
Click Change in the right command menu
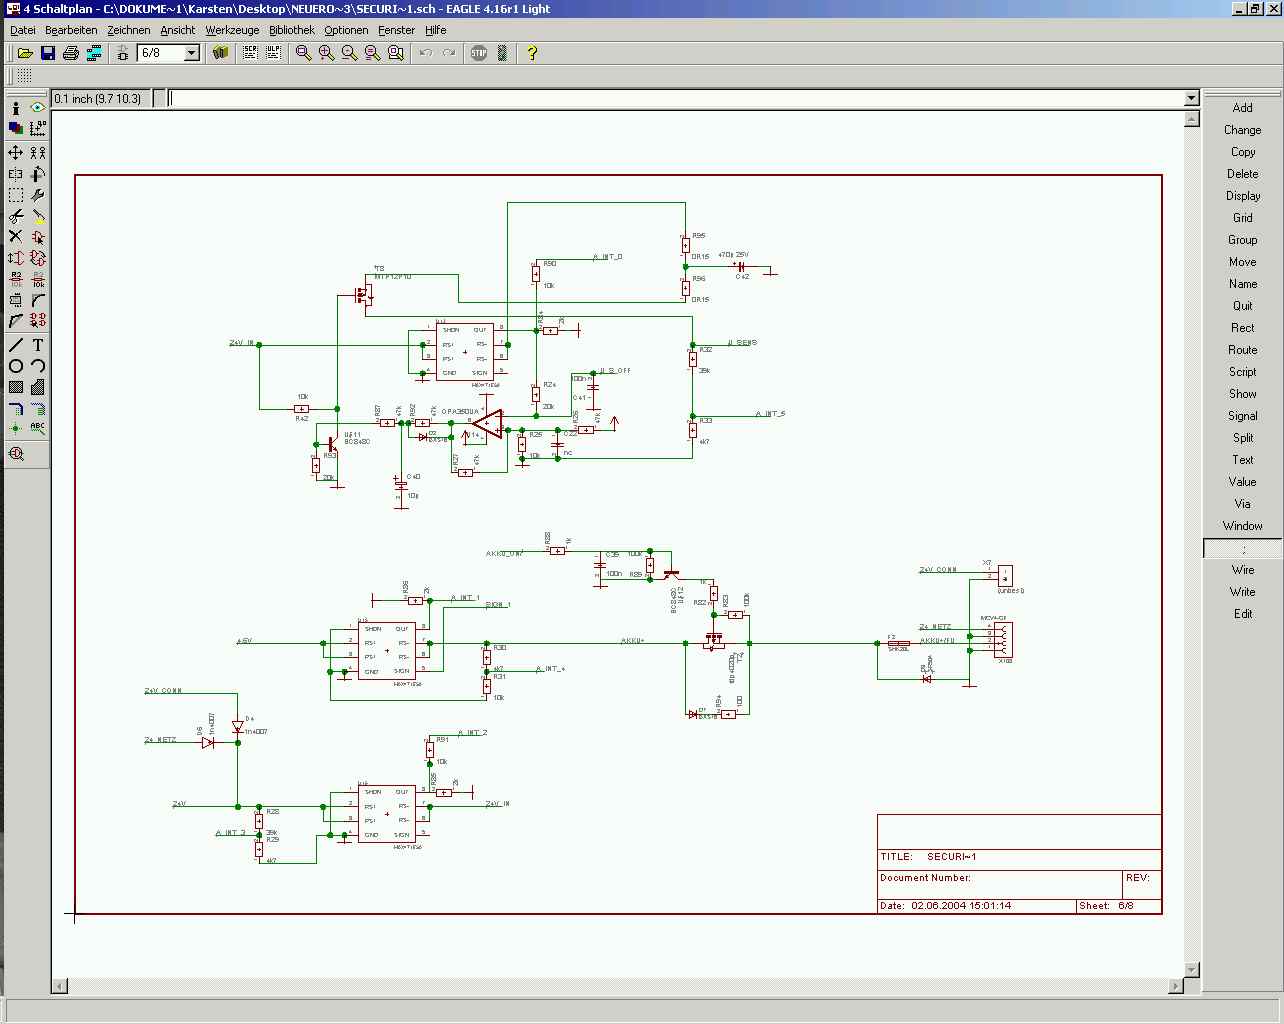coord(1242,130)
